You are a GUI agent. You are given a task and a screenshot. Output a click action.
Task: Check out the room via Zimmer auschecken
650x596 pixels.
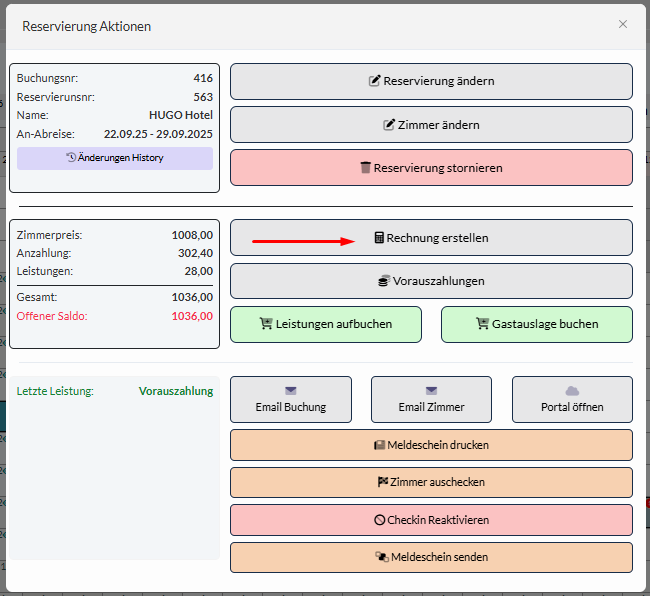(431, 482)
